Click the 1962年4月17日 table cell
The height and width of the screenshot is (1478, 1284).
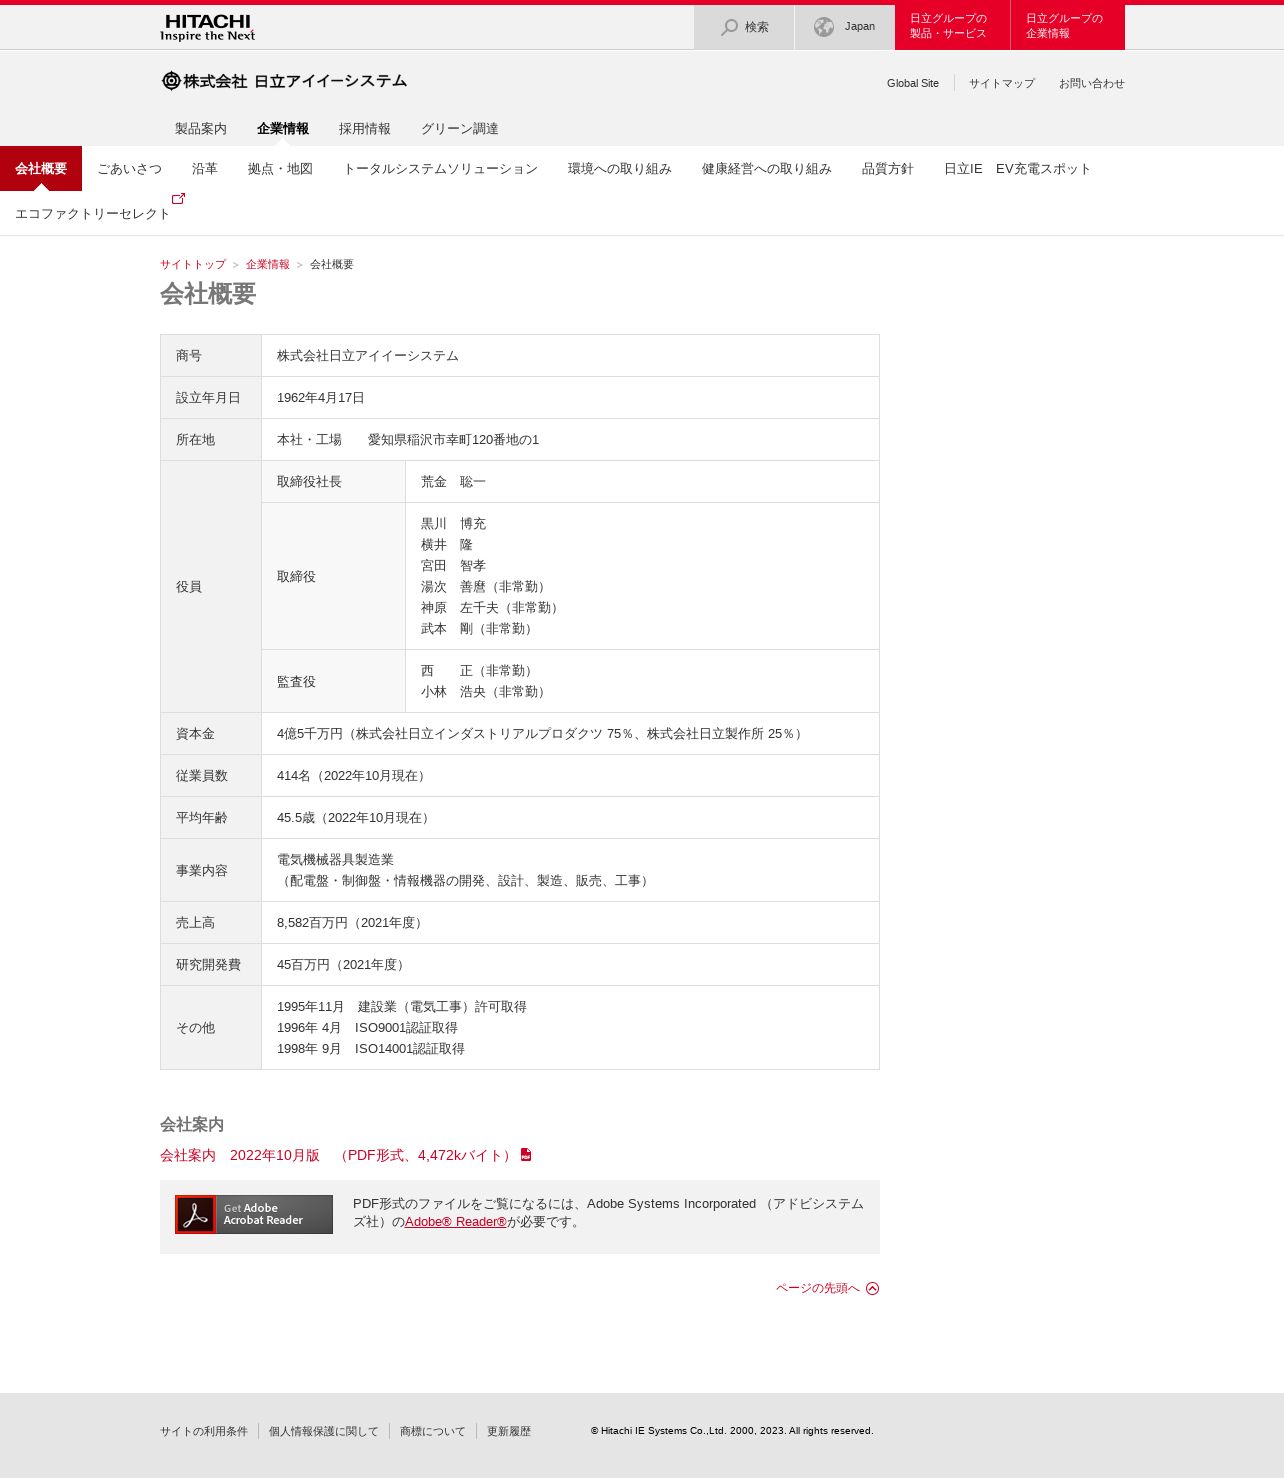click(x=570, y=398)
